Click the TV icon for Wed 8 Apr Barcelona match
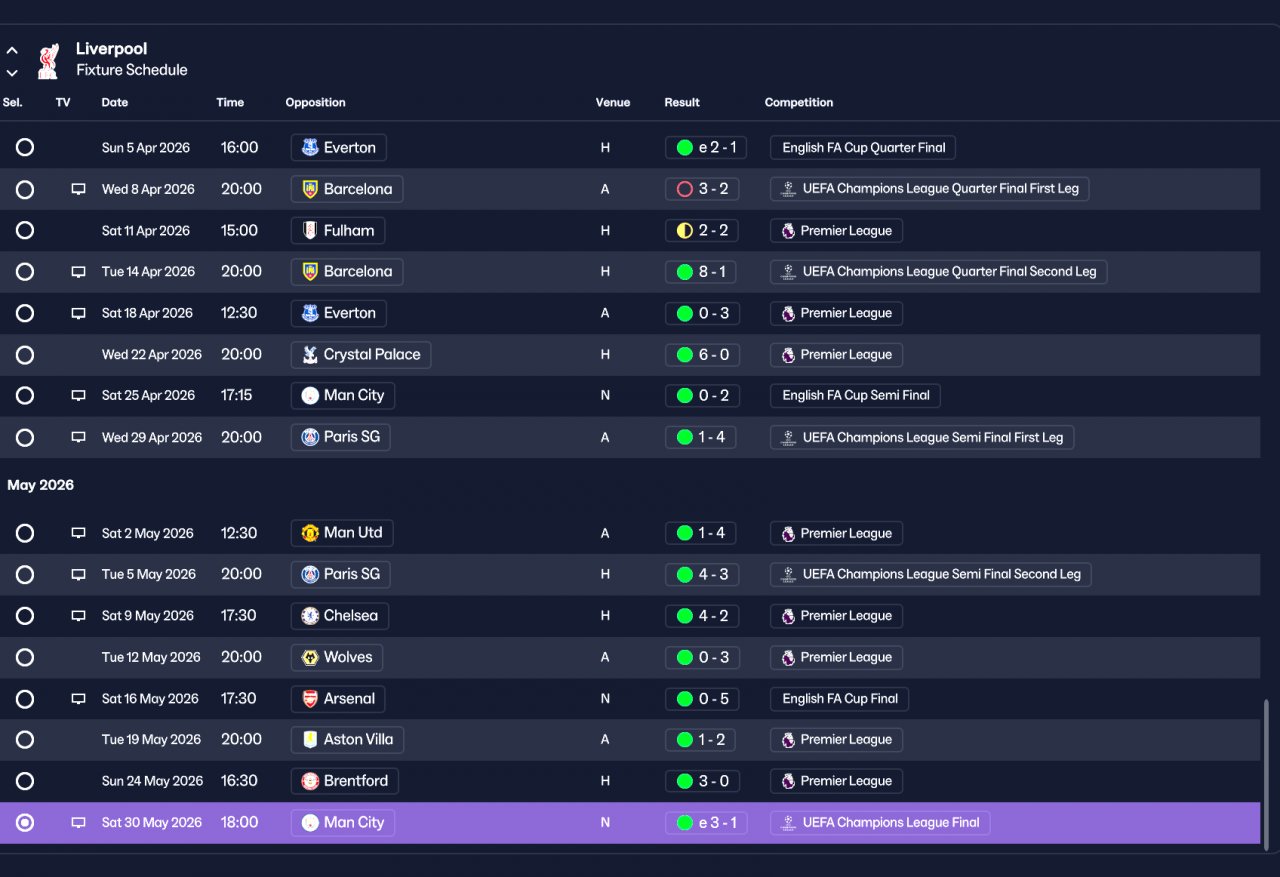This screenshot has width=1280, height=877. pos(78,189)
